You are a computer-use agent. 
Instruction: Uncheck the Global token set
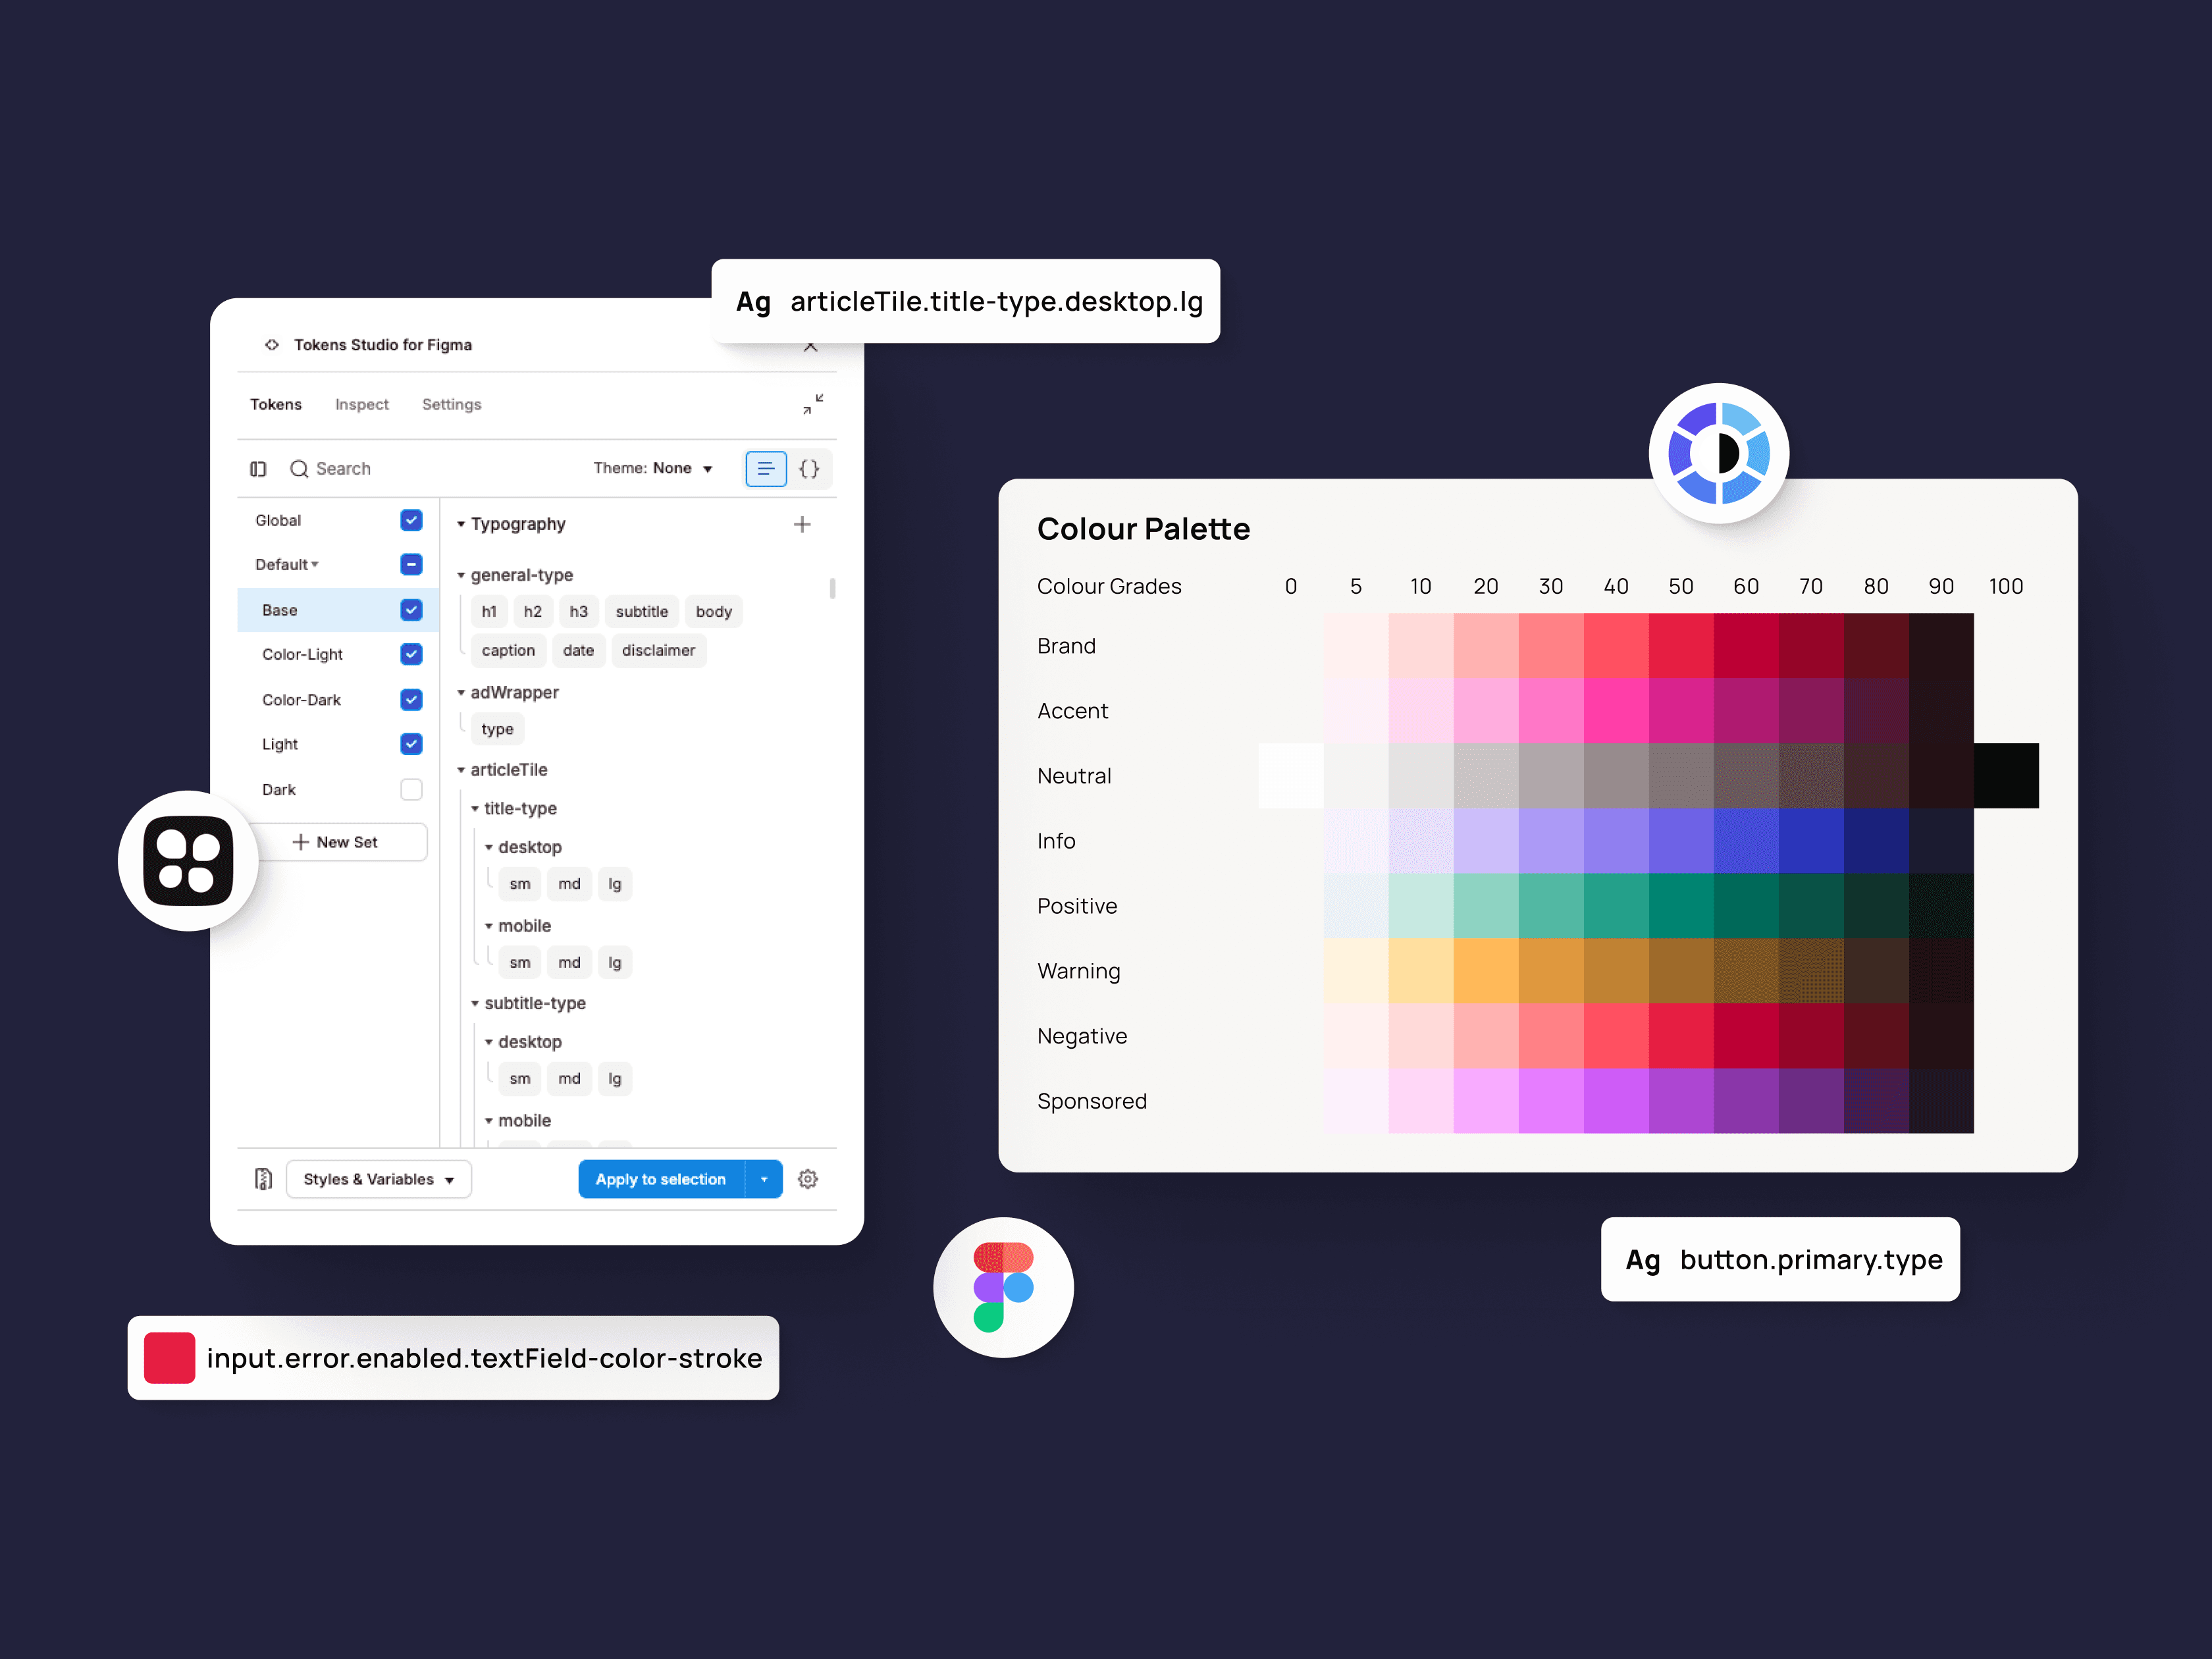411,520
